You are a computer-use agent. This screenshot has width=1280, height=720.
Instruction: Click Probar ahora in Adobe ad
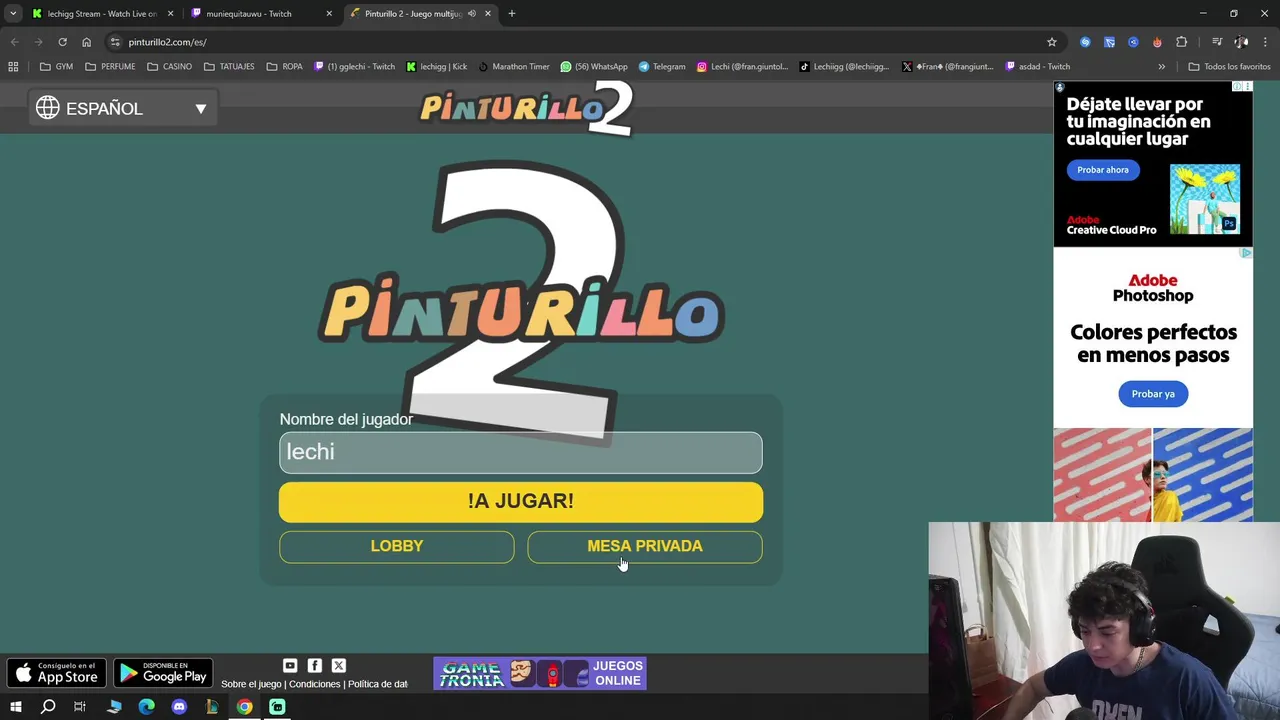tap(1103, 170)
